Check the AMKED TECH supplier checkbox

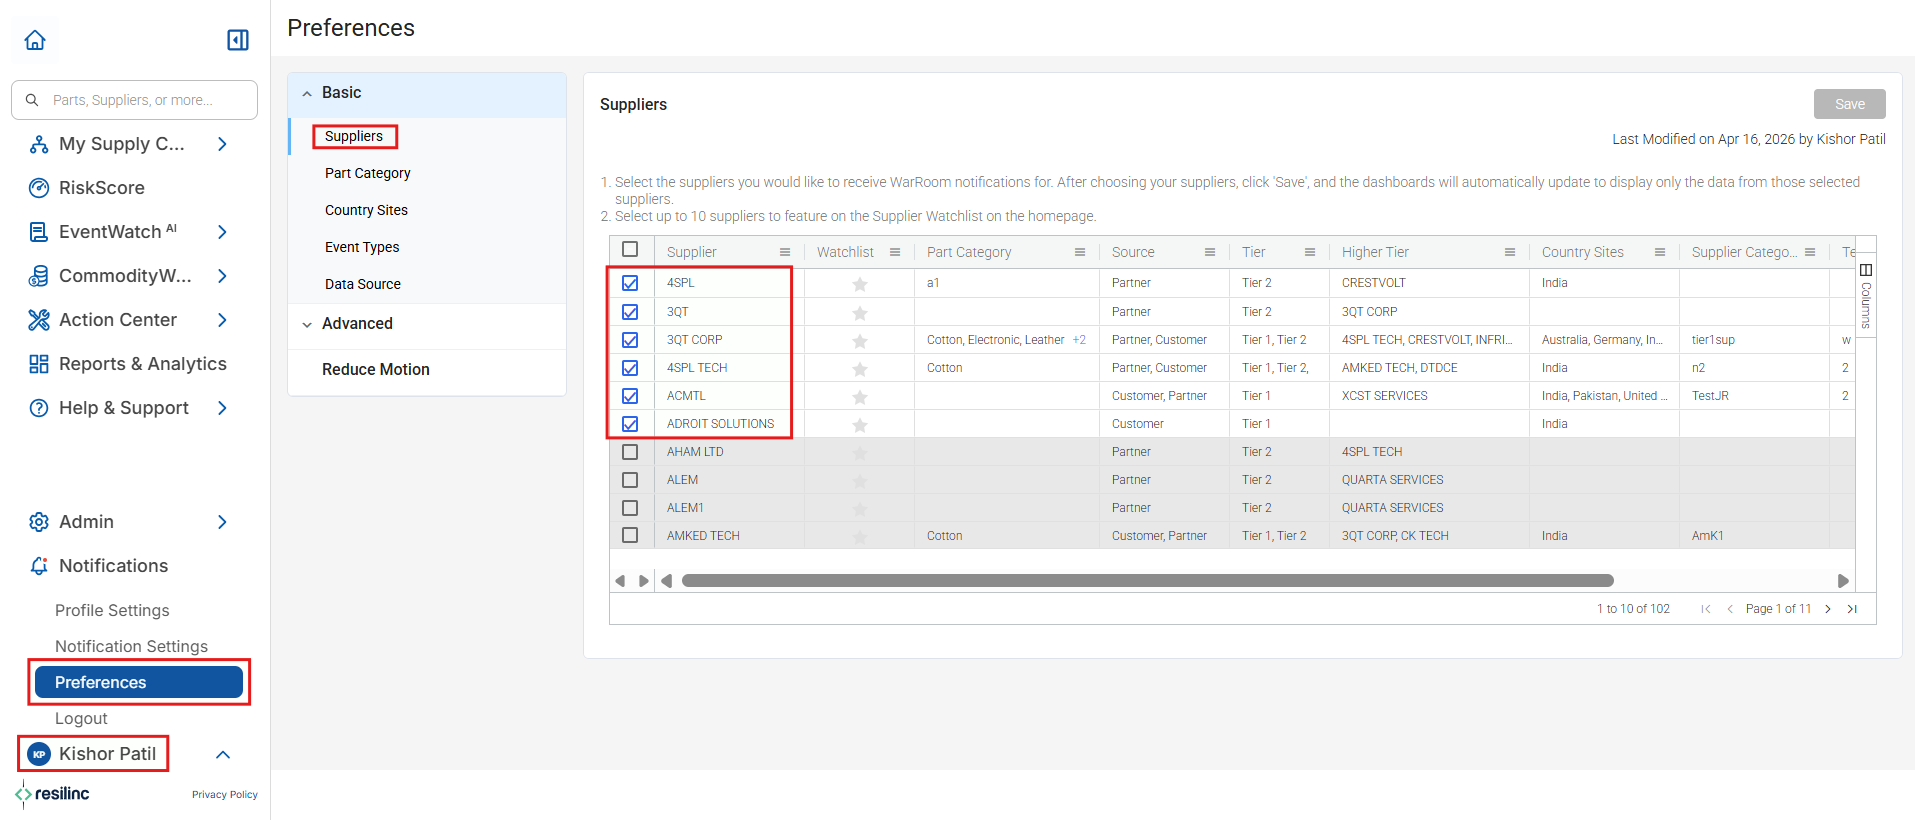(630, 536)
